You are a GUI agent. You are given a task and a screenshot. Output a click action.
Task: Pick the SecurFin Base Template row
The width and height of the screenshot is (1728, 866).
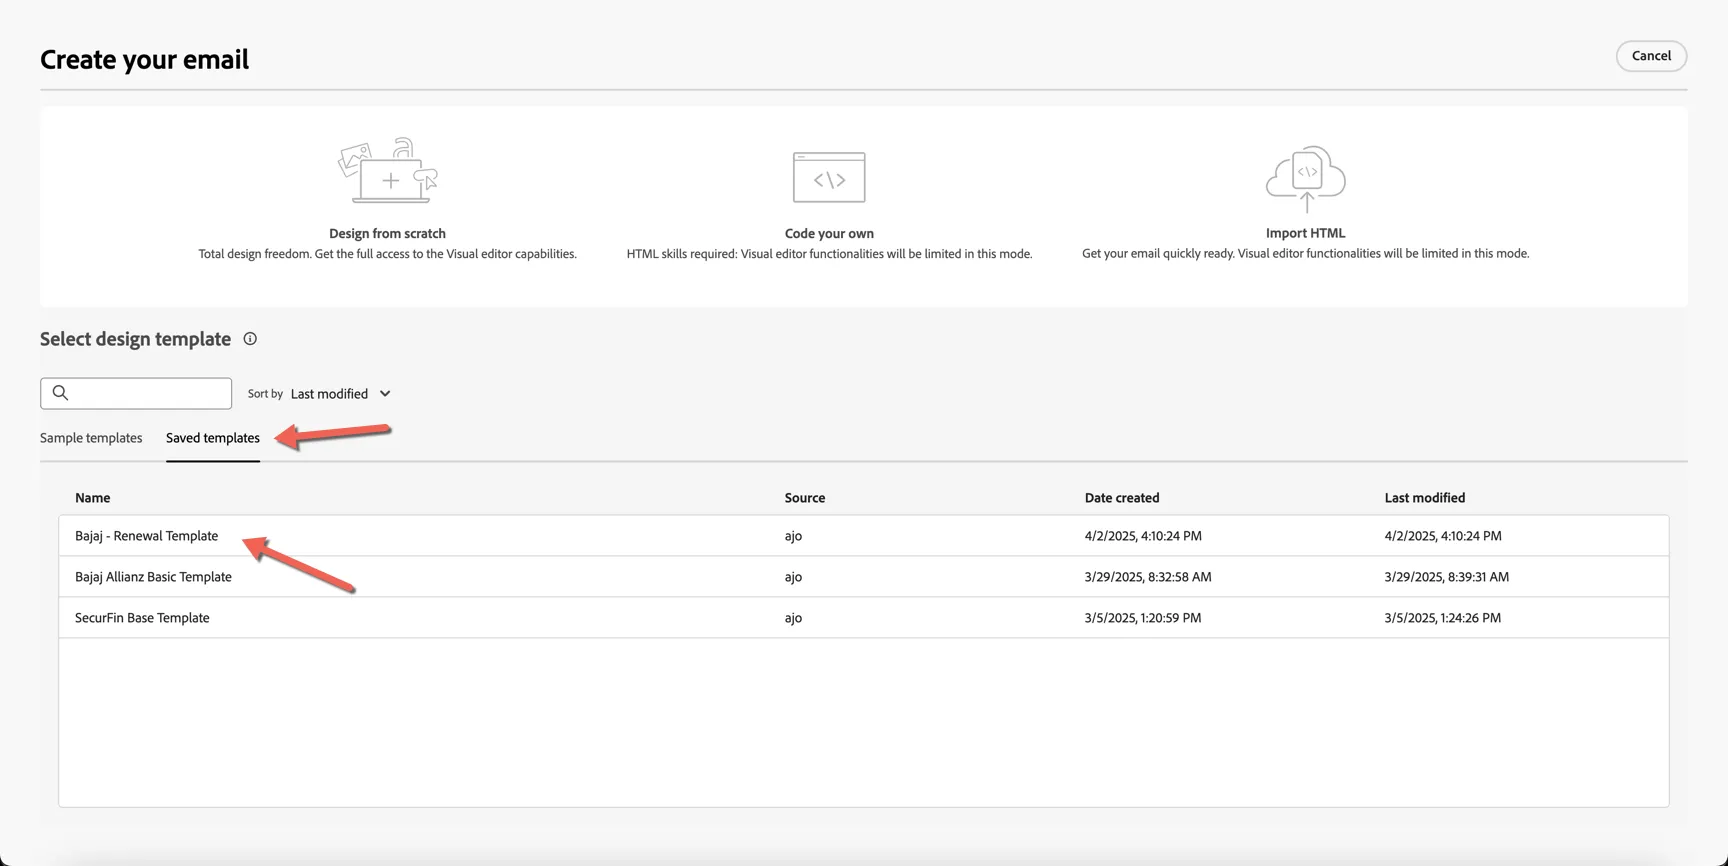pos(863,618)
